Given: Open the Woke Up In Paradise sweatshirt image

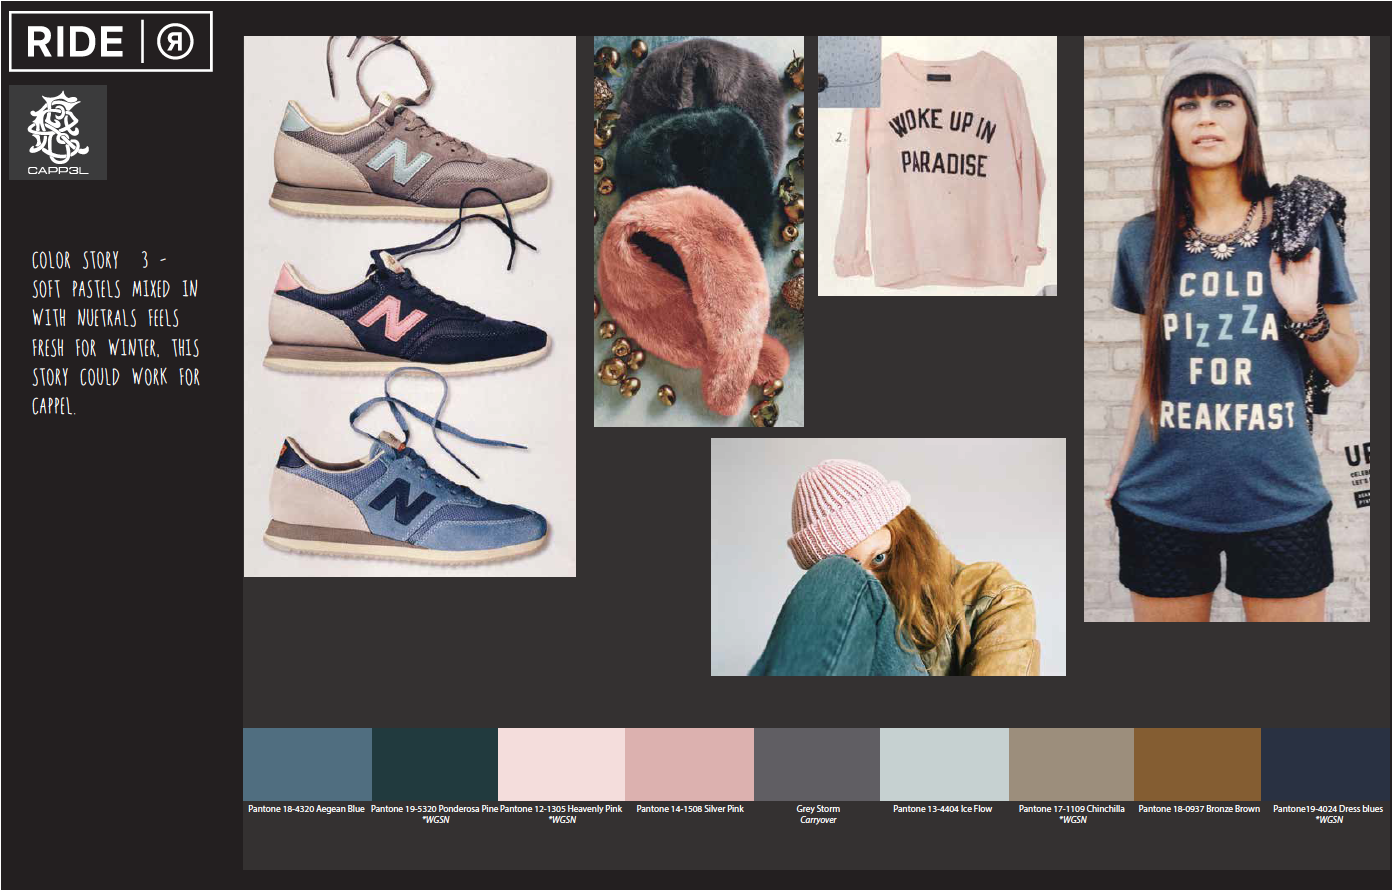Looking at the screenshot, I should [x=937, y=166].
